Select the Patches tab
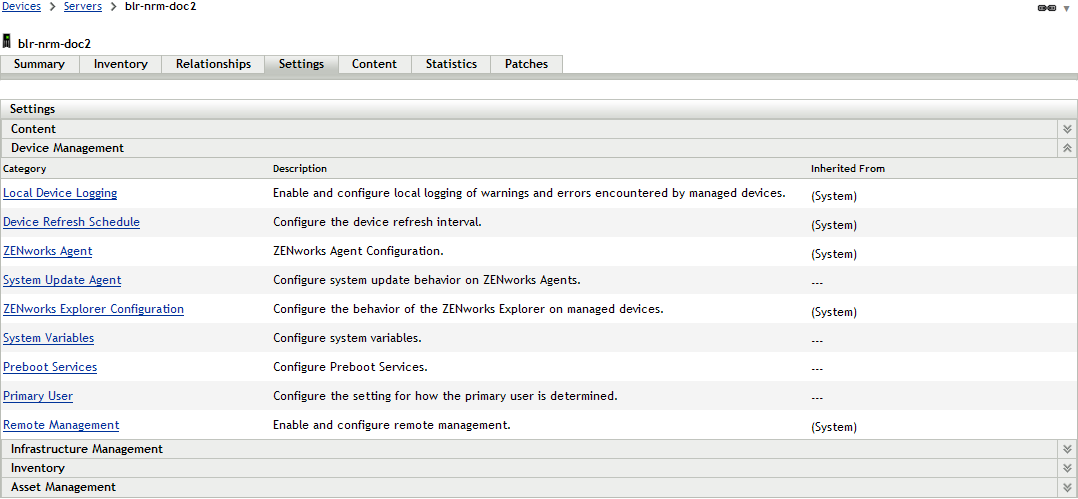Screen dimensions: 1078x499 point(526,64)
